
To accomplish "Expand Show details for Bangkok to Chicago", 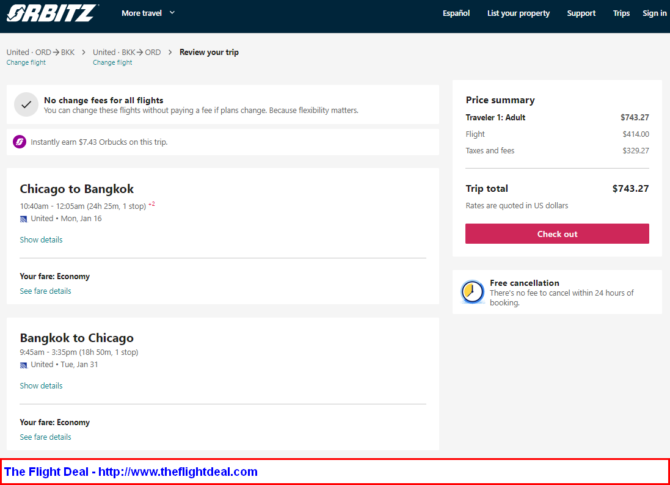I will [41, 386].
